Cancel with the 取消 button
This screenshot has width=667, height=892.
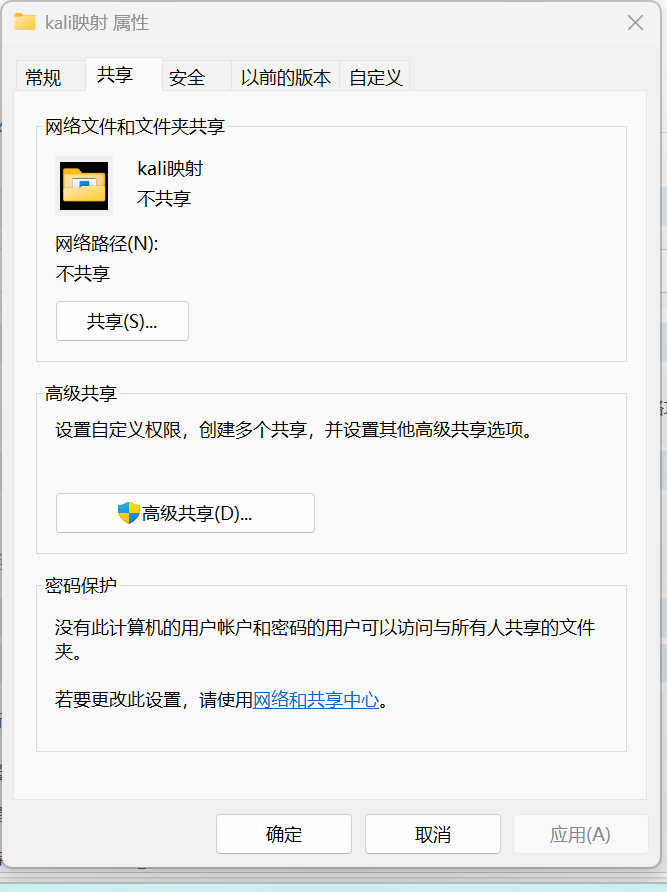pyautogui.click(x=433, y=834)
